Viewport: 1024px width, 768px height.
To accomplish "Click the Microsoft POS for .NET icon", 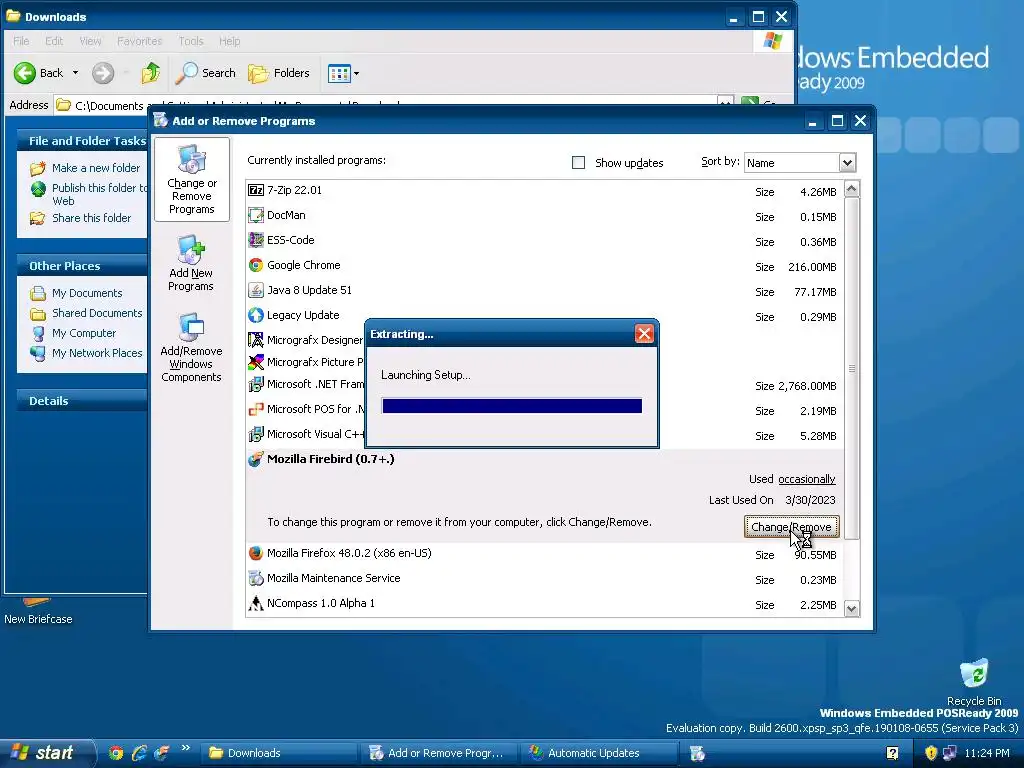I will pyautogui.click(x=255, y=409).
